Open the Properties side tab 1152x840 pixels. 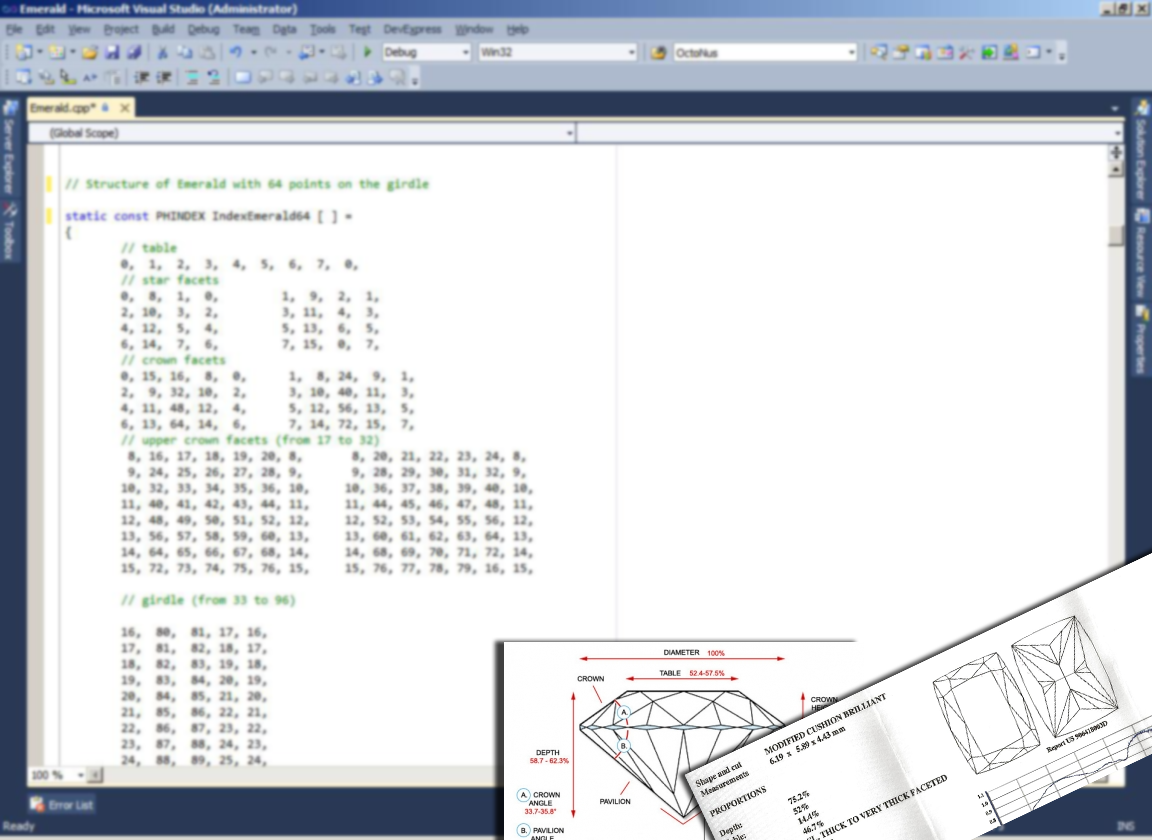click(x=1142, y=341)
